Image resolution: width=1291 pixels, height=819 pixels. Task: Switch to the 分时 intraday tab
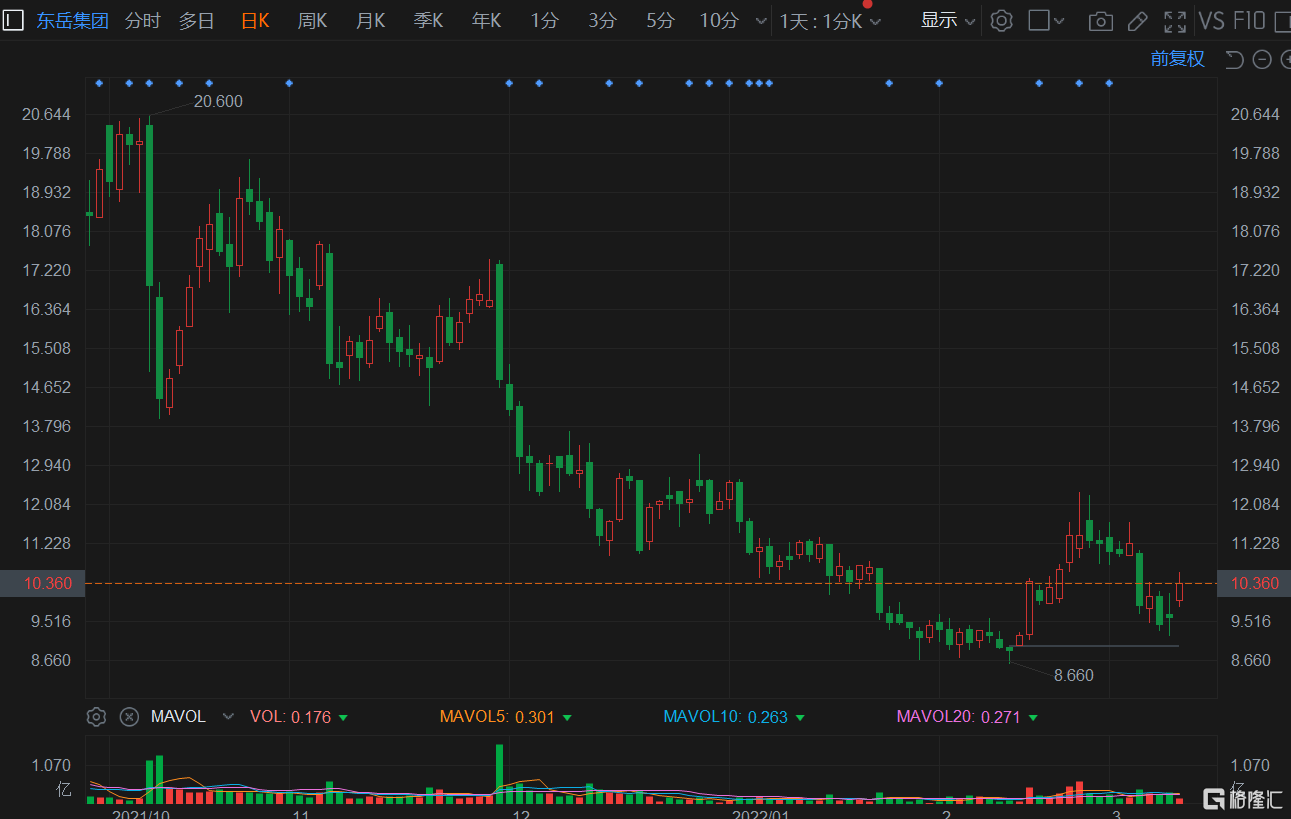(x=143, y=21)
